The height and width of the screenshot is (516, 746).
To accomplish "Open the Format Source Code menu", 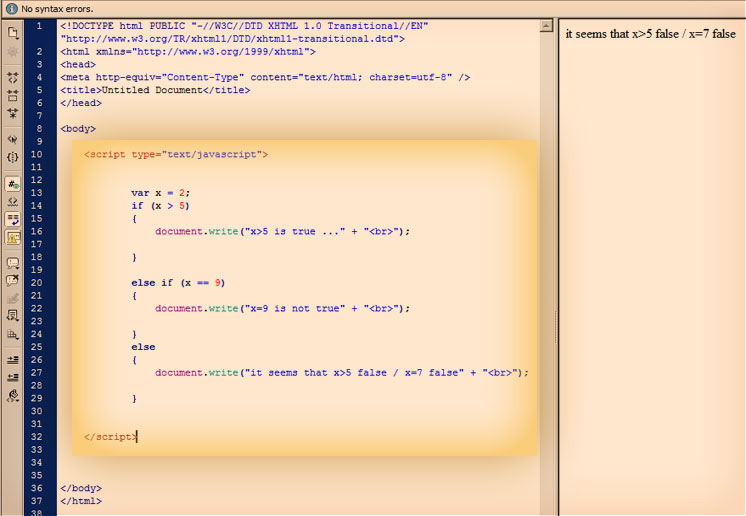I will (13, 396).
